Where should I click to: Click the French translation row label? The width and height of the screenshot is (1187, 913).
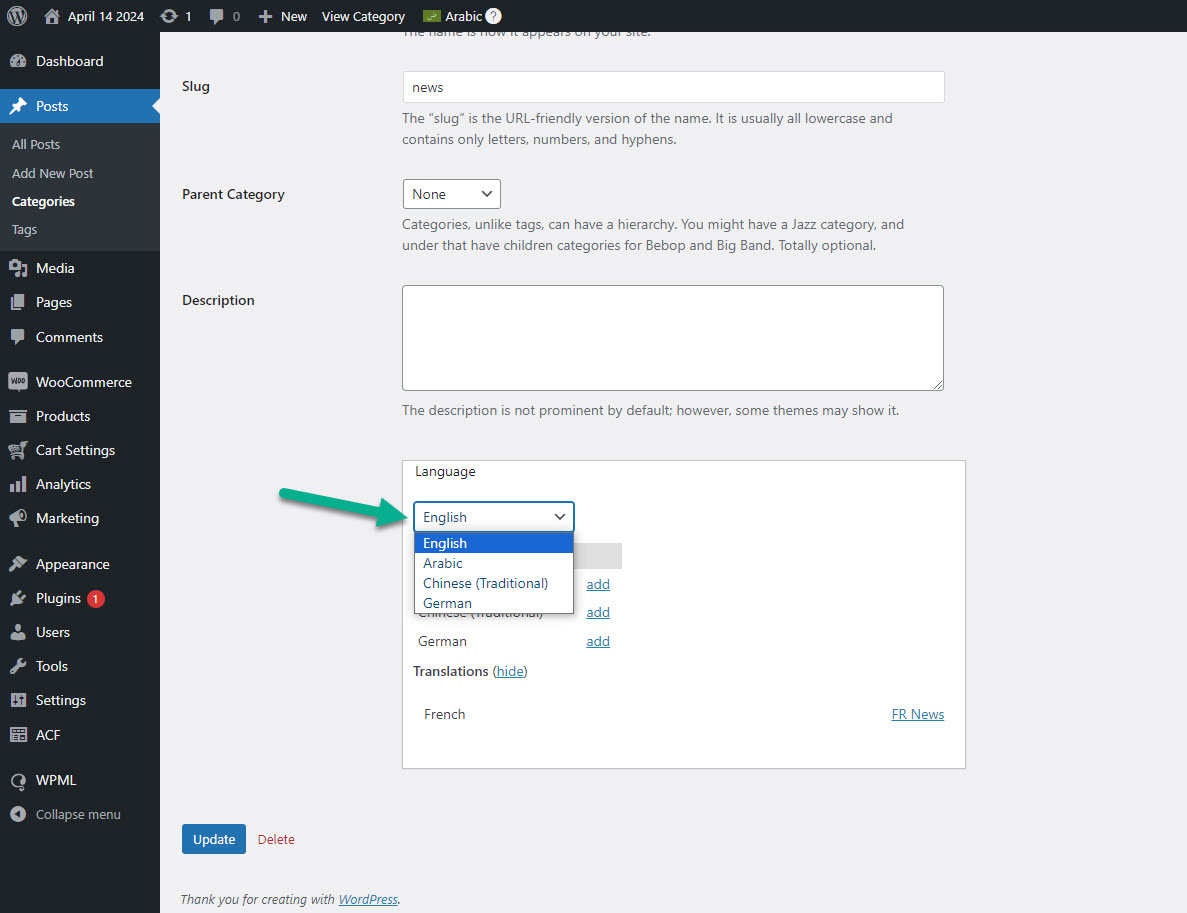[x=444, y=714]
